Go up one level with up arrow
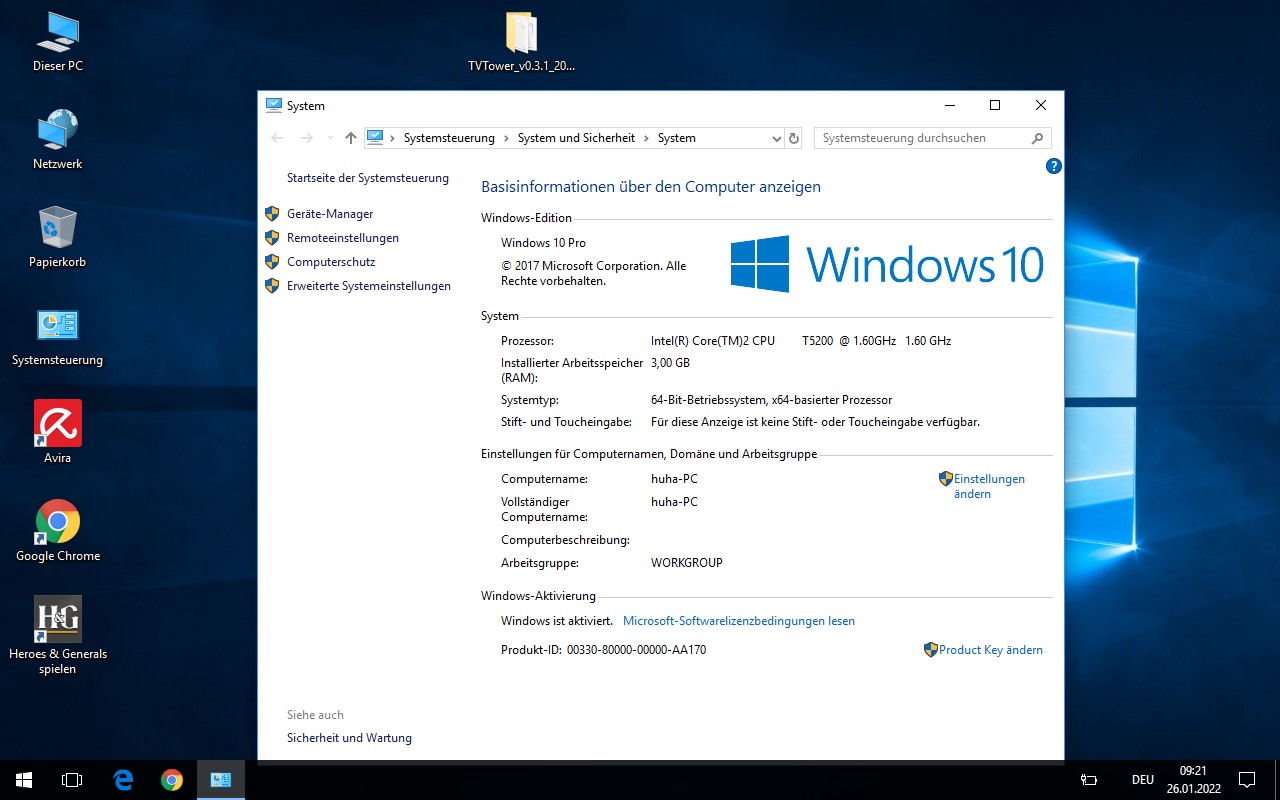The height and width of the screenshot is (800, 1280). tap(350, 138)
